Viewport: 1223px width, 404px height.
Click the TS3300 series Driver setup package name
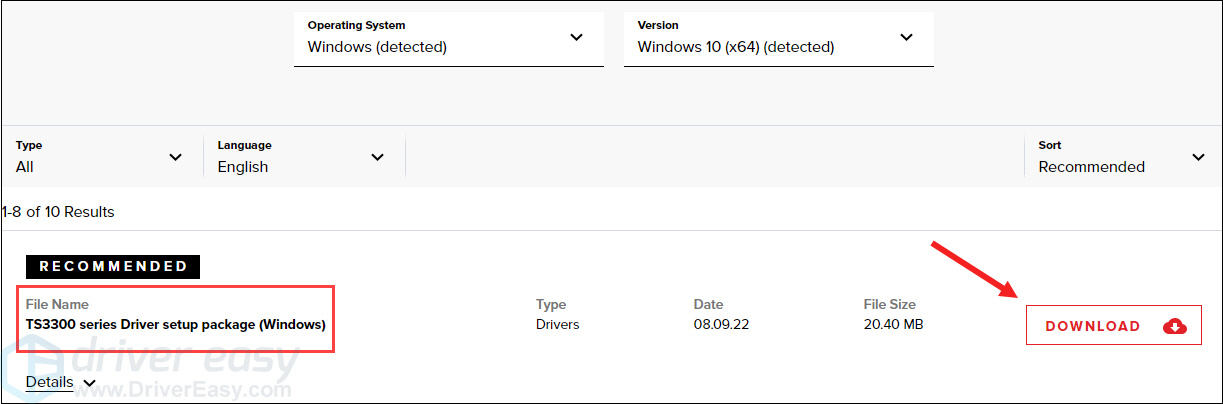(176, 324)
